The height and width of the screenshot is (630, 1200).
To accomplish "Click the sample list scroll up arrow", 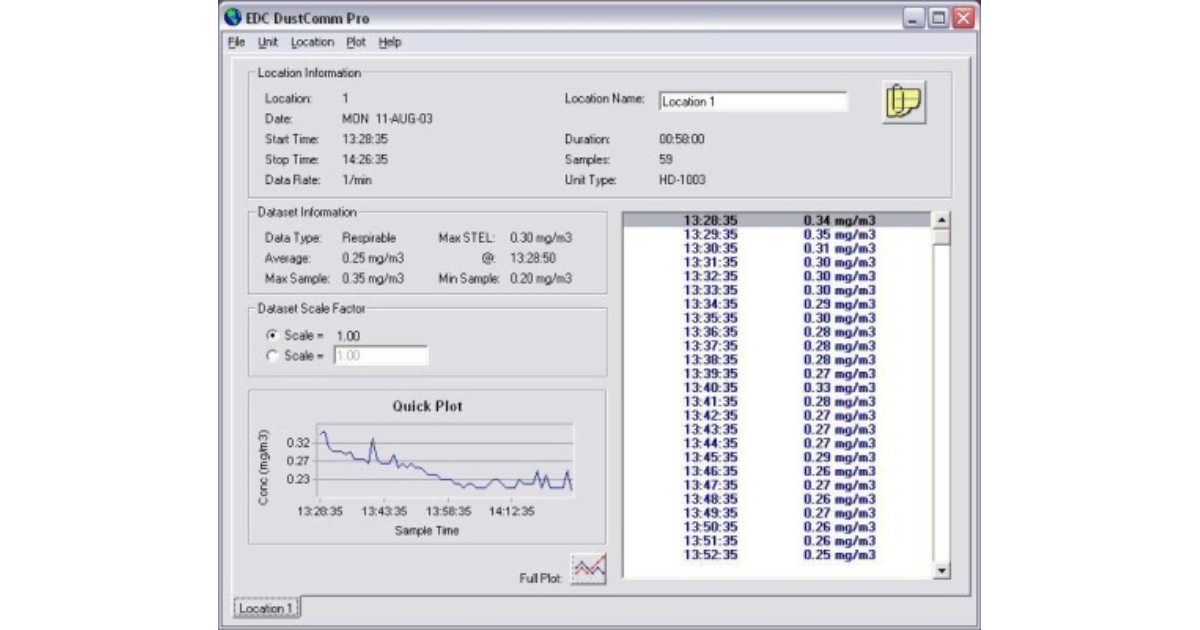I will coord(942,220).
